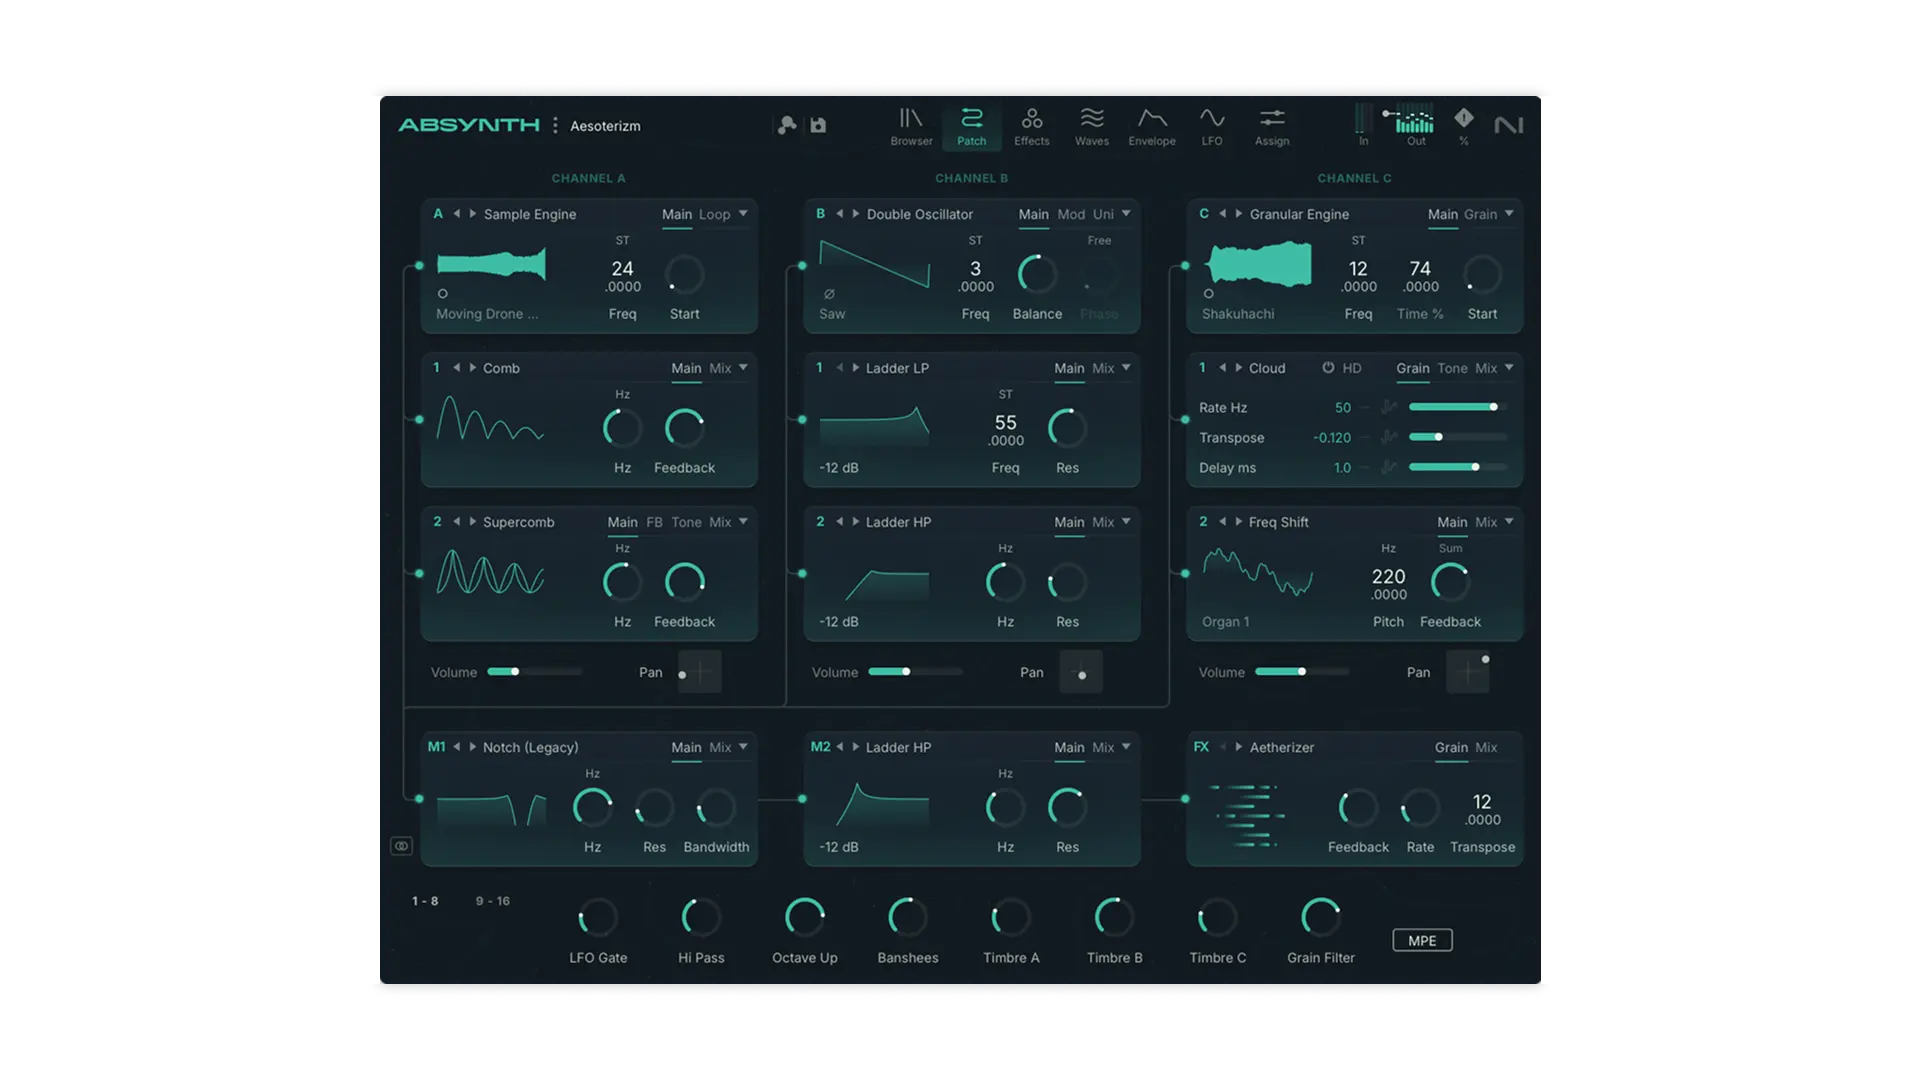This screenshot has height=1080, width=1920.
Task: Open the LFO panel
Action: [x=1212, y=126]
